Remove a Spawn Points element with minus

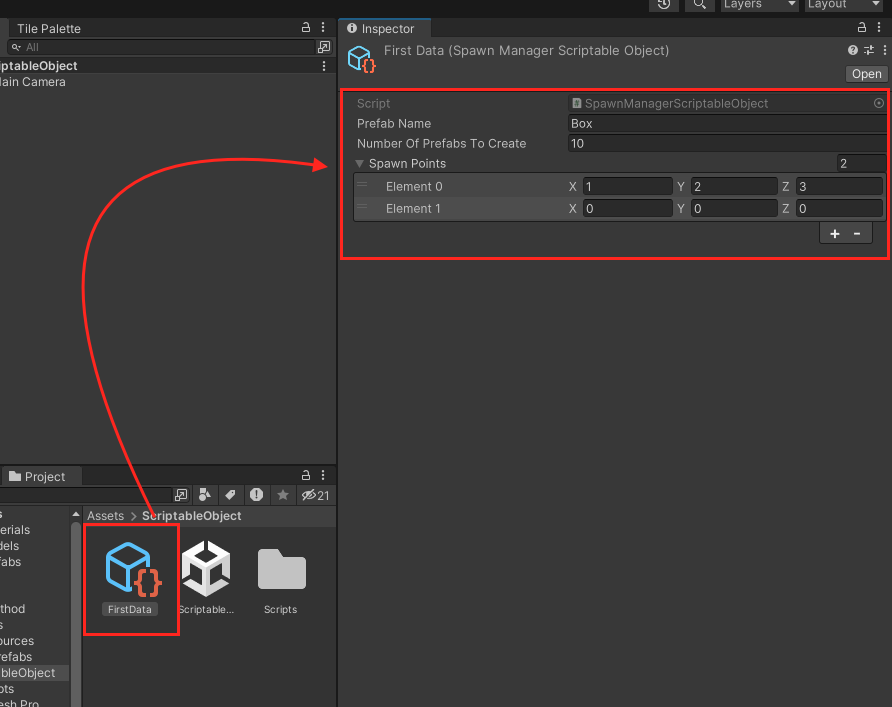click(857, 234)
